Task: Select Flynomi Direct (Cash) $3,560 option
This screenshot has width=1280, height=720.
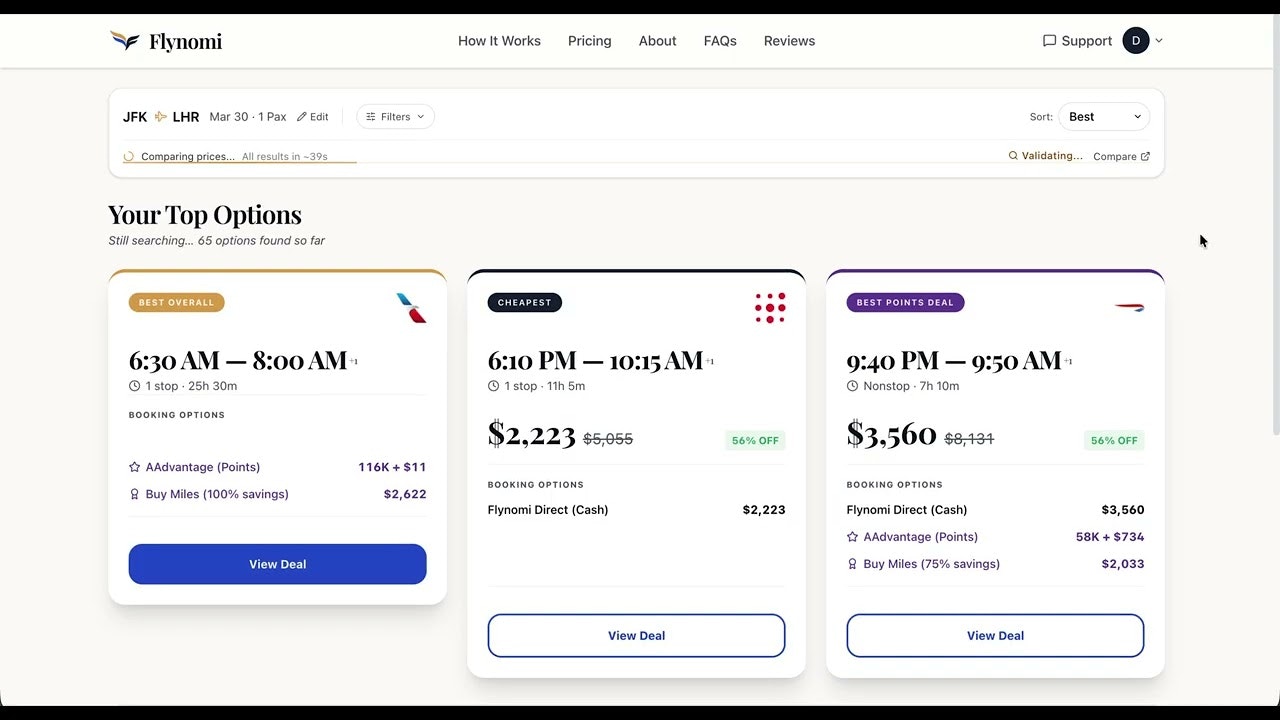Action: click(996, 510)
